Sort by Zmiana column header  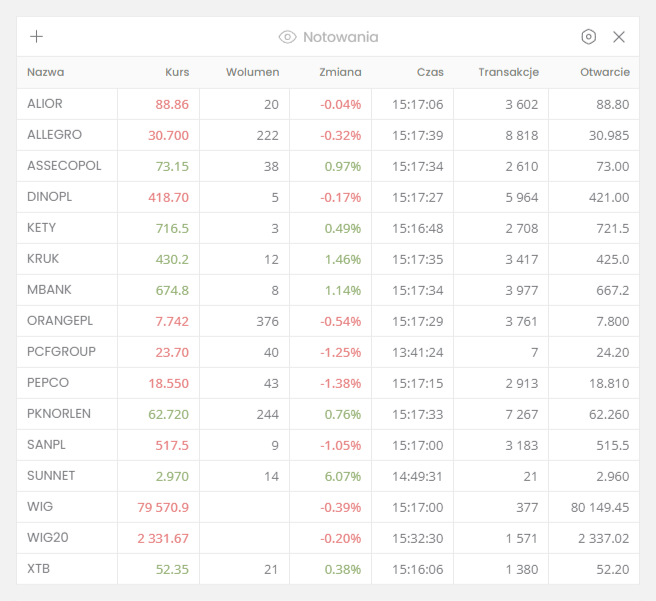click(340, 72)
